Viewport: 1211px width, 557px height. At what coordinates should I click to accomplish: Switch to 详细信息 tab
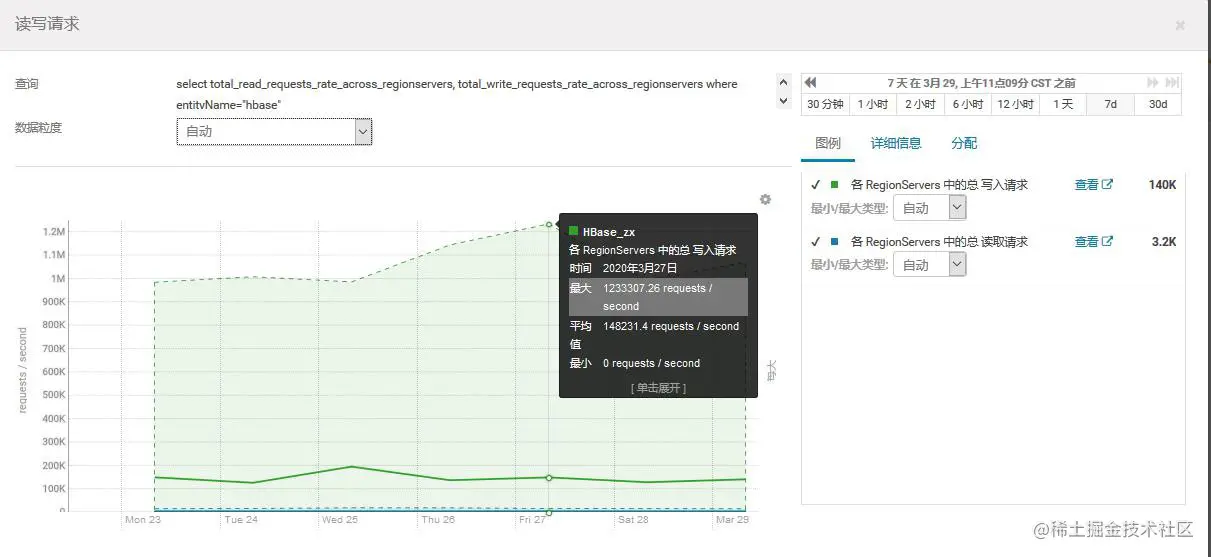(896, 143)
